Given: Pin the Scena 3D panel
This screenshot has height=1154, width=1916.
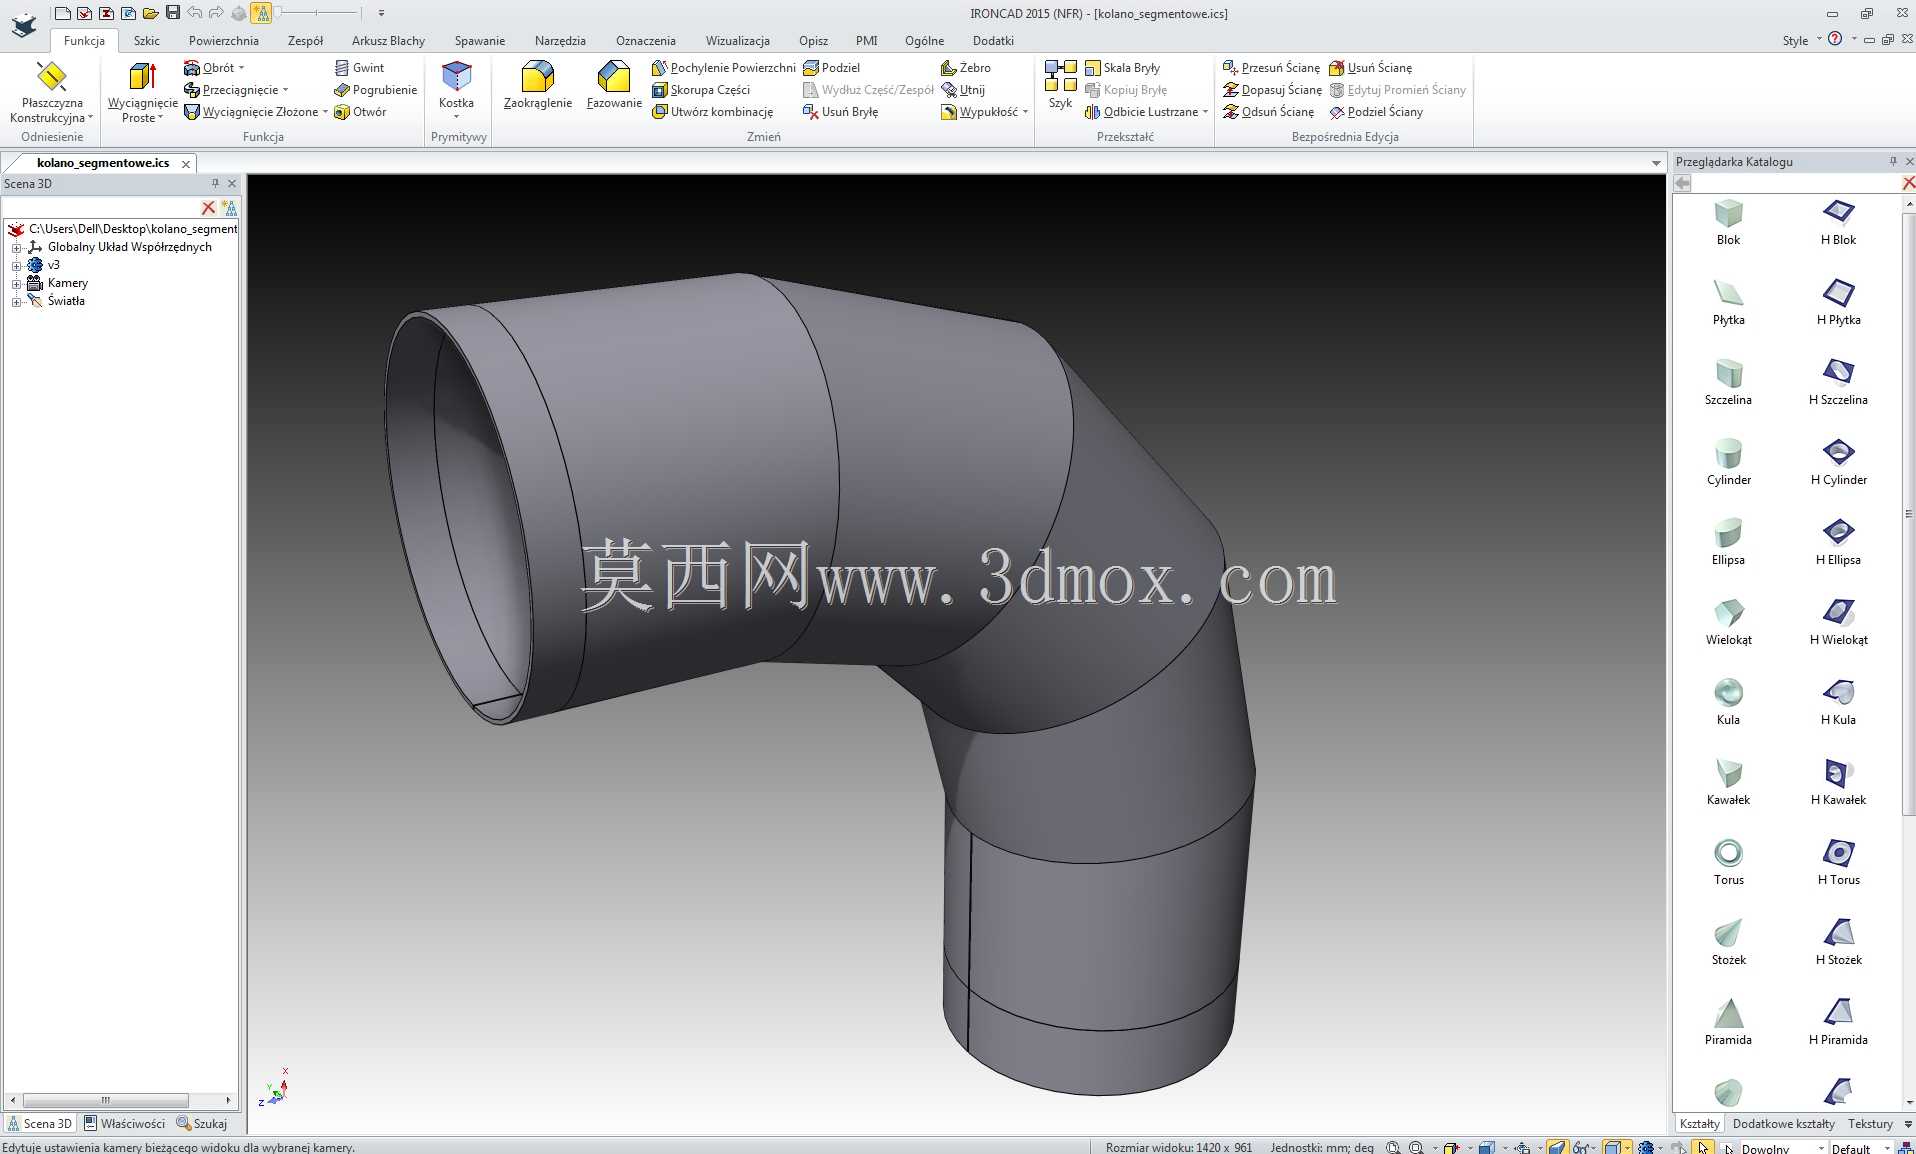Looking at the screenshot, I should click(215, 183).
